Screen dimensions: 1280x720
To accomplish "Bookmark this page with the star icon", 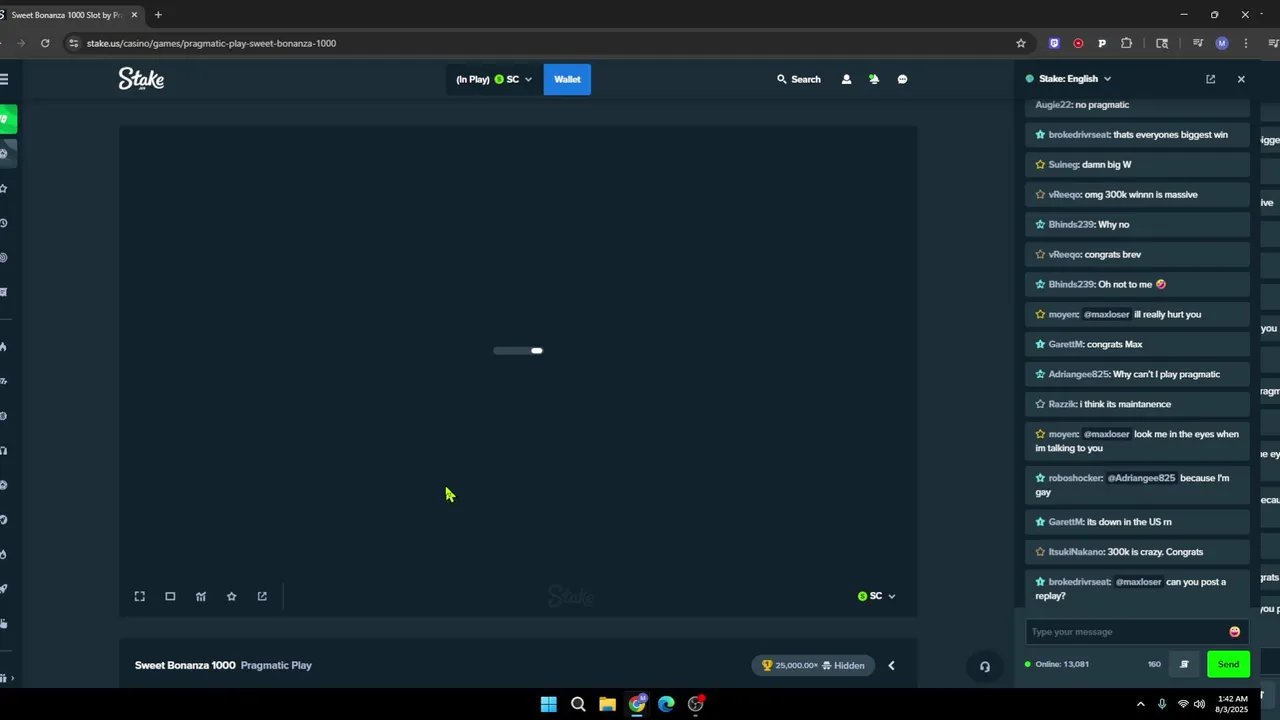I will (x=1021, y=43).
